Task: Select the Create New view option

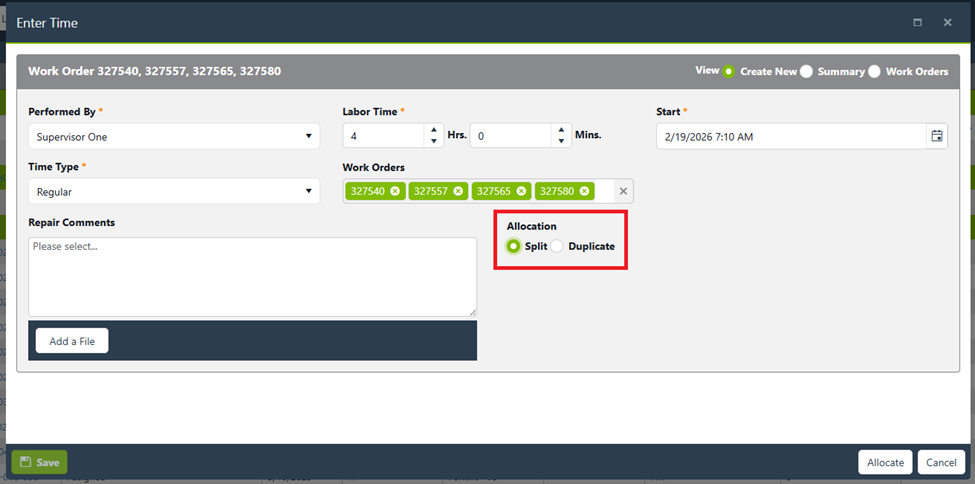Action: (729, 71)
